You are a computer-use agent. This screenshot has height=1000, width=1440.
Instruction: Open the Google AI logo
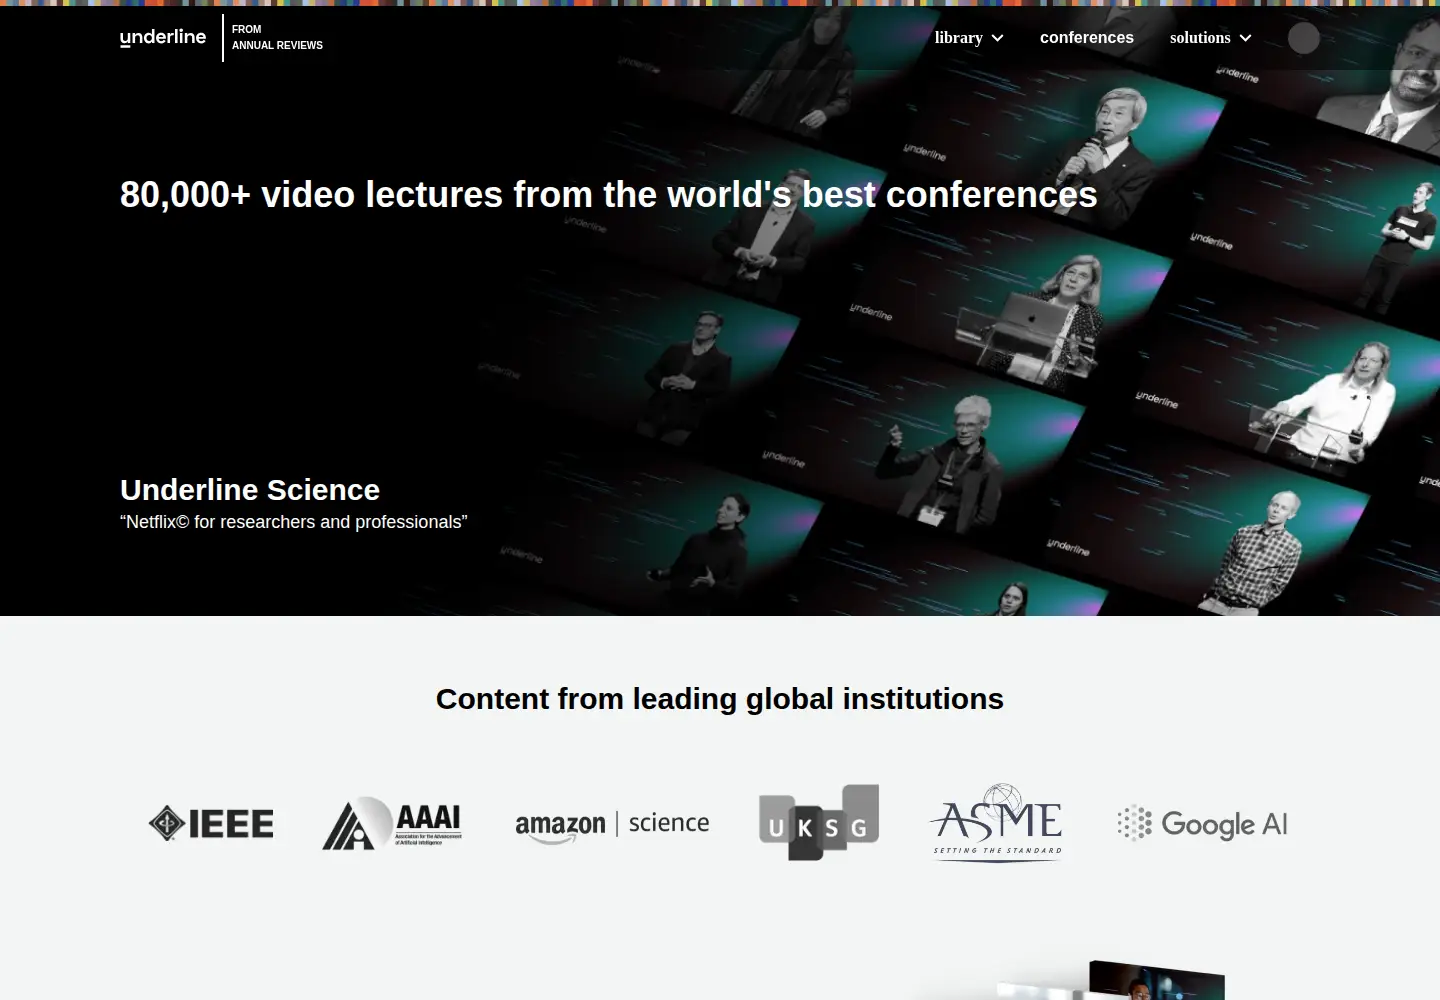click(1202, 824)
